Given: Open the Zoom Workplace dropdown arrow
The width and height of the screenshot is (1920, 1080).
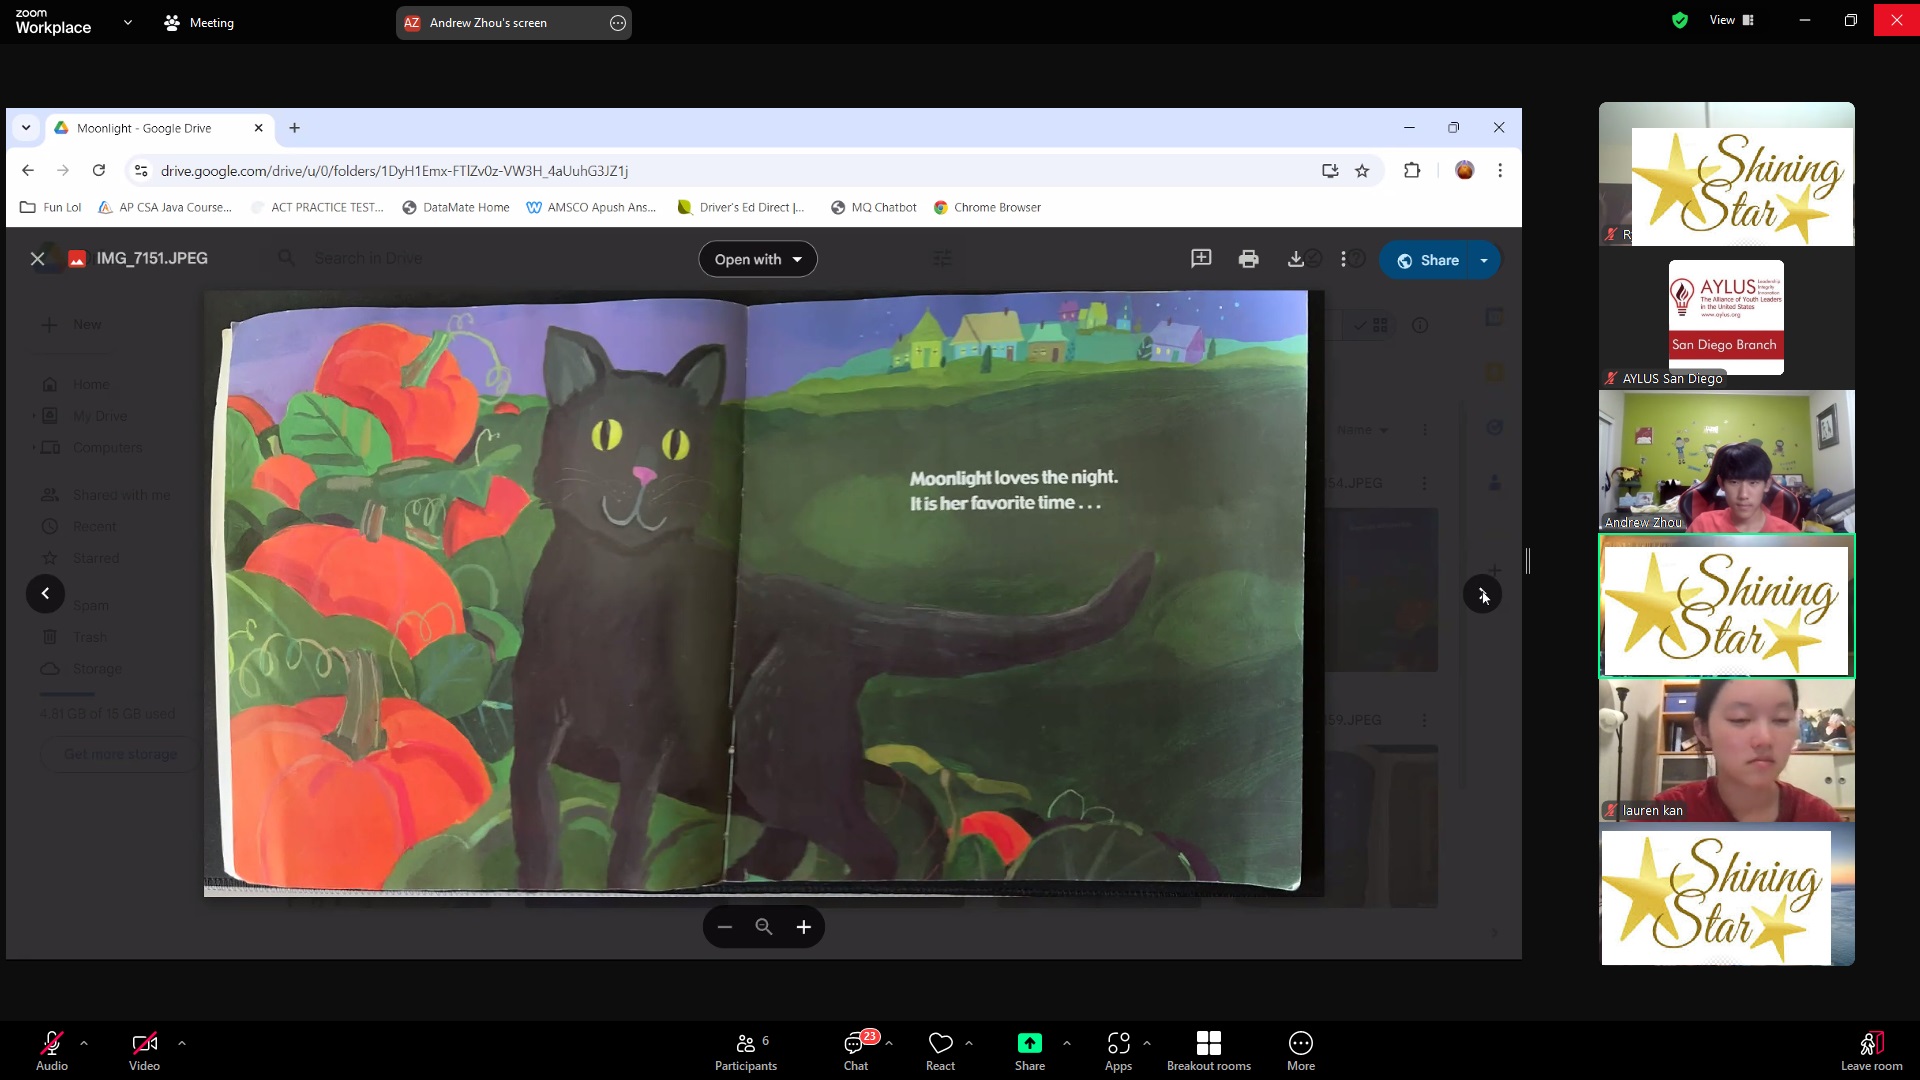Looking at the screenshot, I should click(x=128, y=22).
